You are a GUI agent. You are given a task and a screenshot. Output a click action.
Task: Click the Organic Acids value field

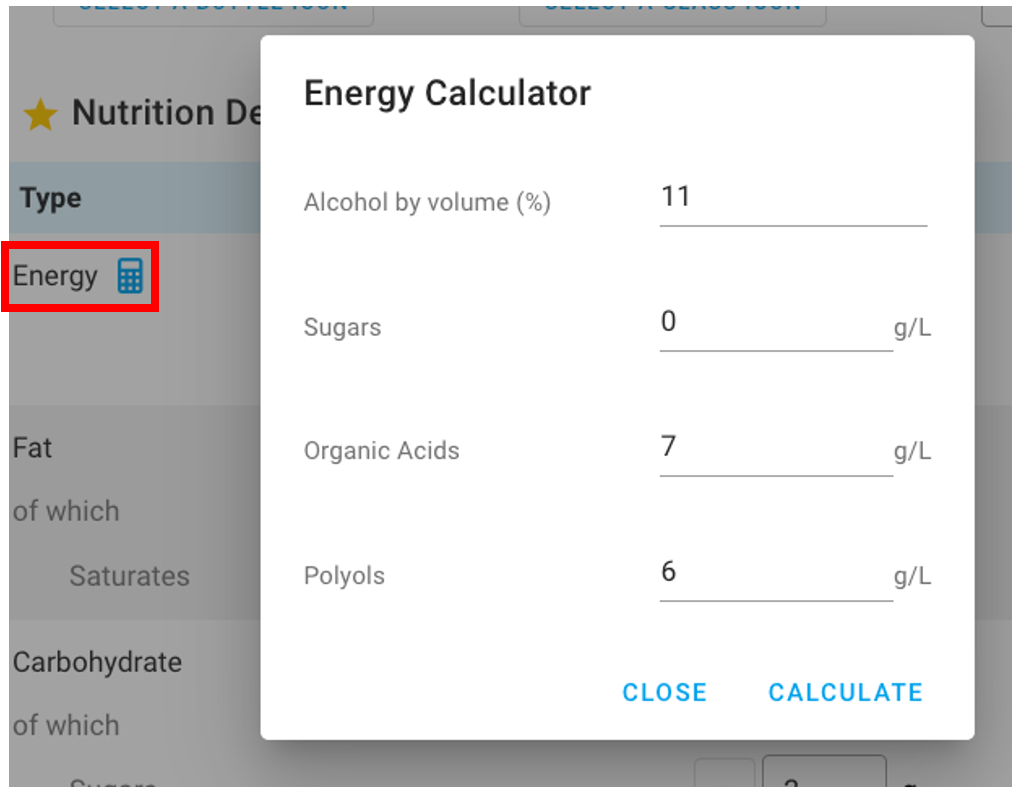[x=775, y=447]
